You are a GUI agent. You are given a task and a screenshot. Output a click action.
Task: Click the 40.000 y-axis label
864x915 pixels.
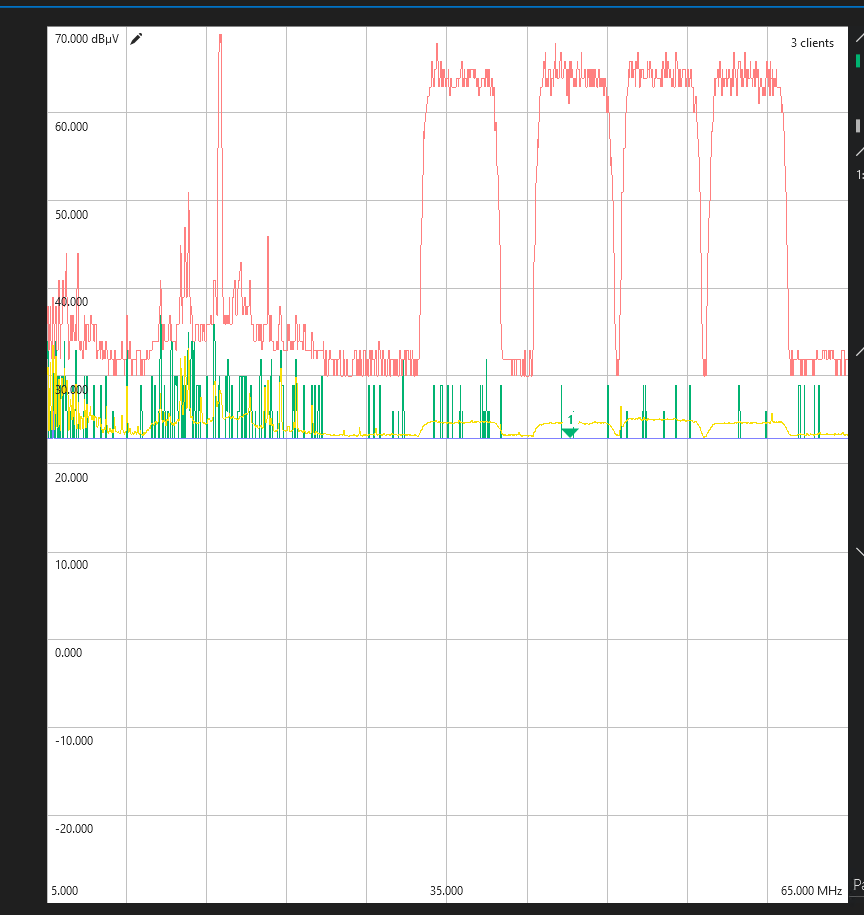click(x=72, y=302)
